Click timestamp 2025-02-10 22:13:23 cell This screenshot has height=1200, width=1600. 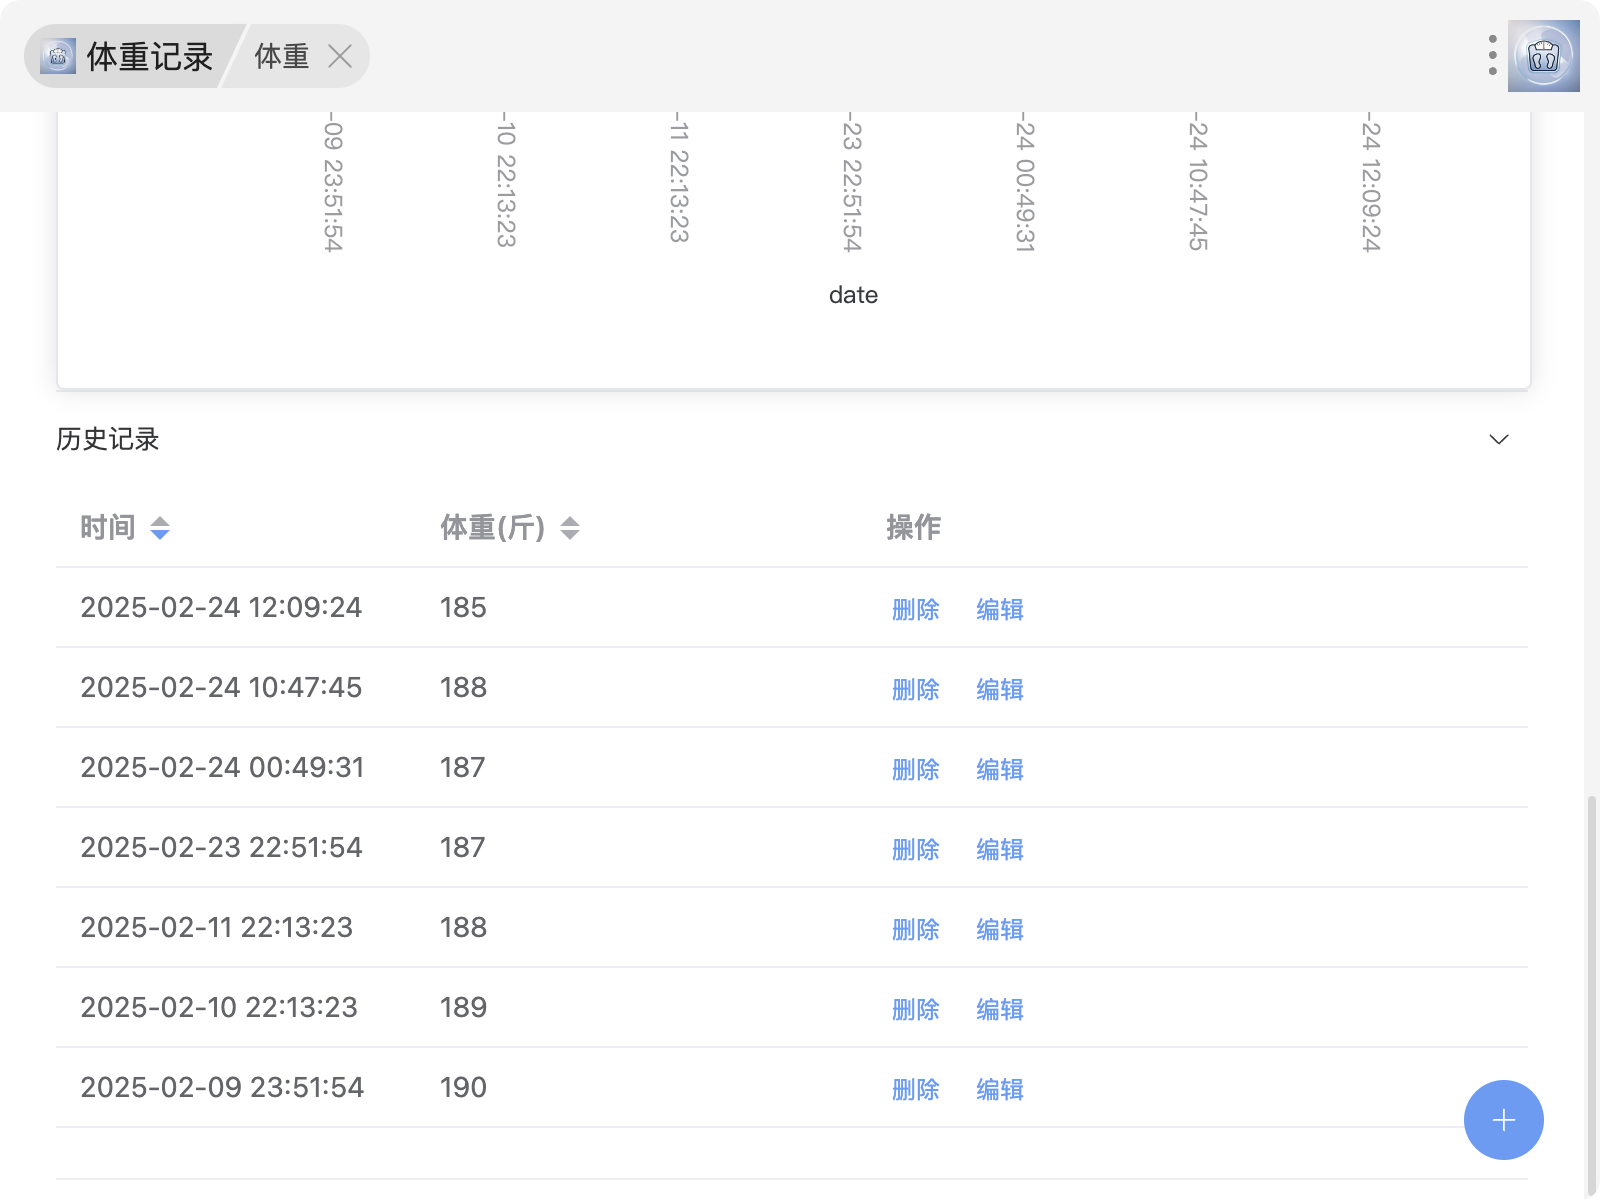(x=219, y=1007)
